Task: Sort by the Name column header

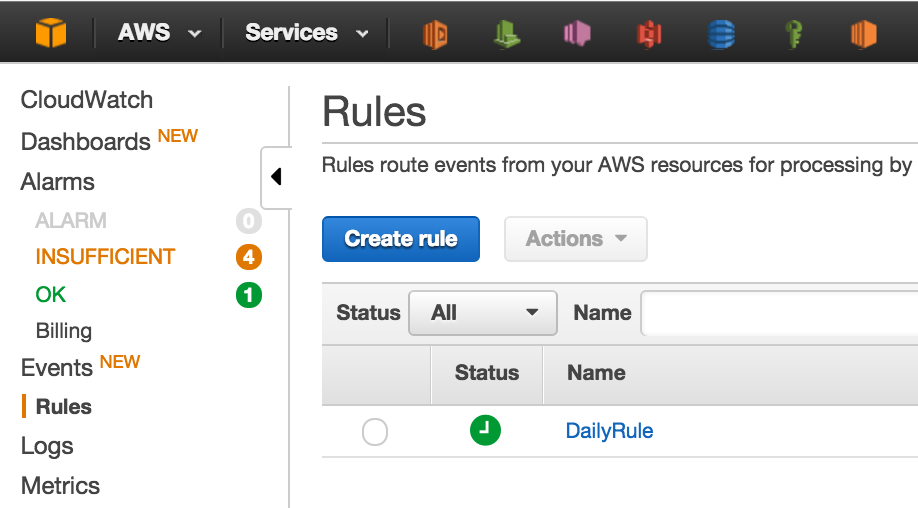Action: [x=596, y=373]
